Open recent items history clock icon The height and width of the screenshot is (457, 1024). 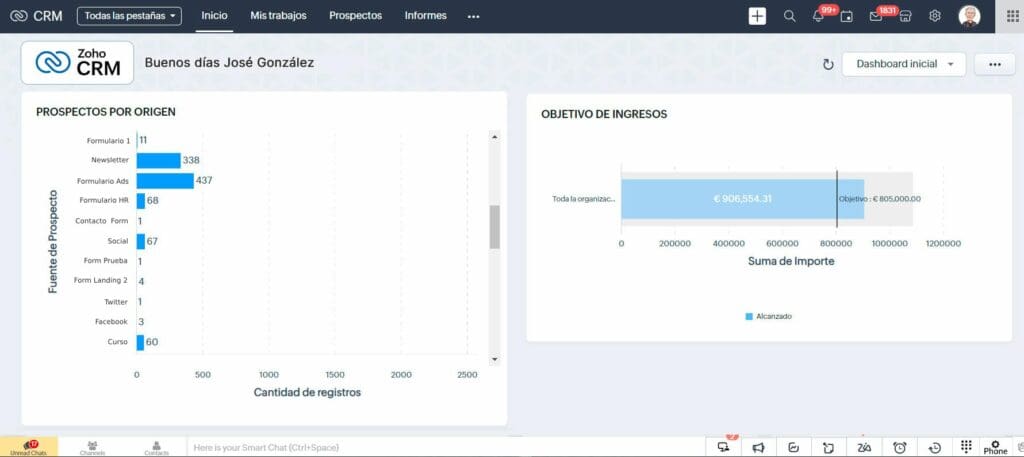pyautogui.click(x=935, y=447)
